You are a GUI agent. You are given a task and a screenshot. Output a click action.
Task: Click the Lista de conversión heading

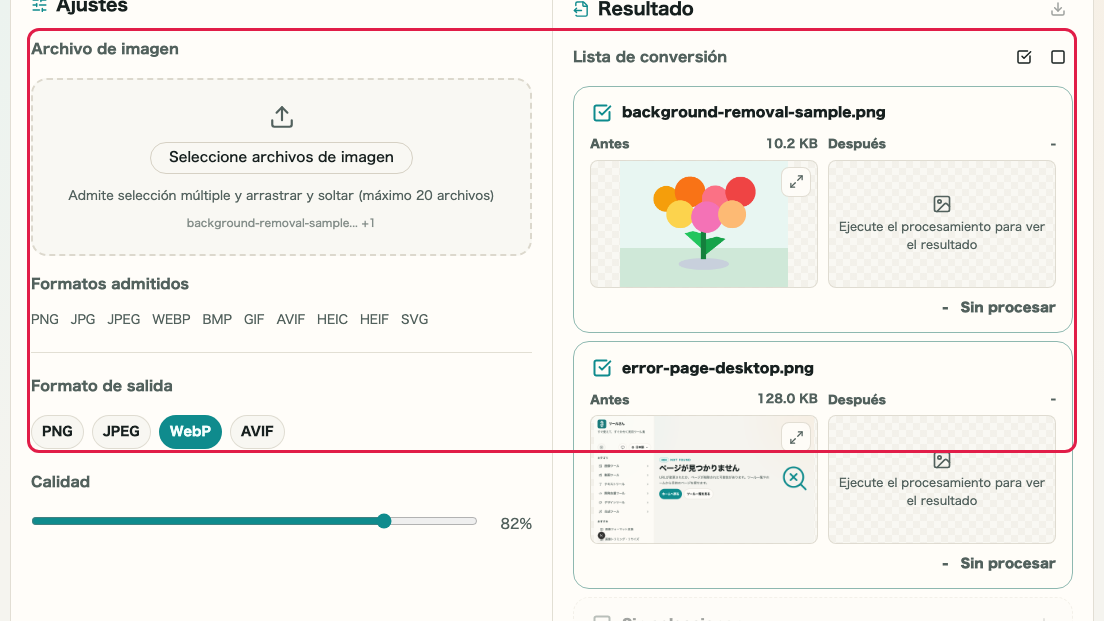650,57
